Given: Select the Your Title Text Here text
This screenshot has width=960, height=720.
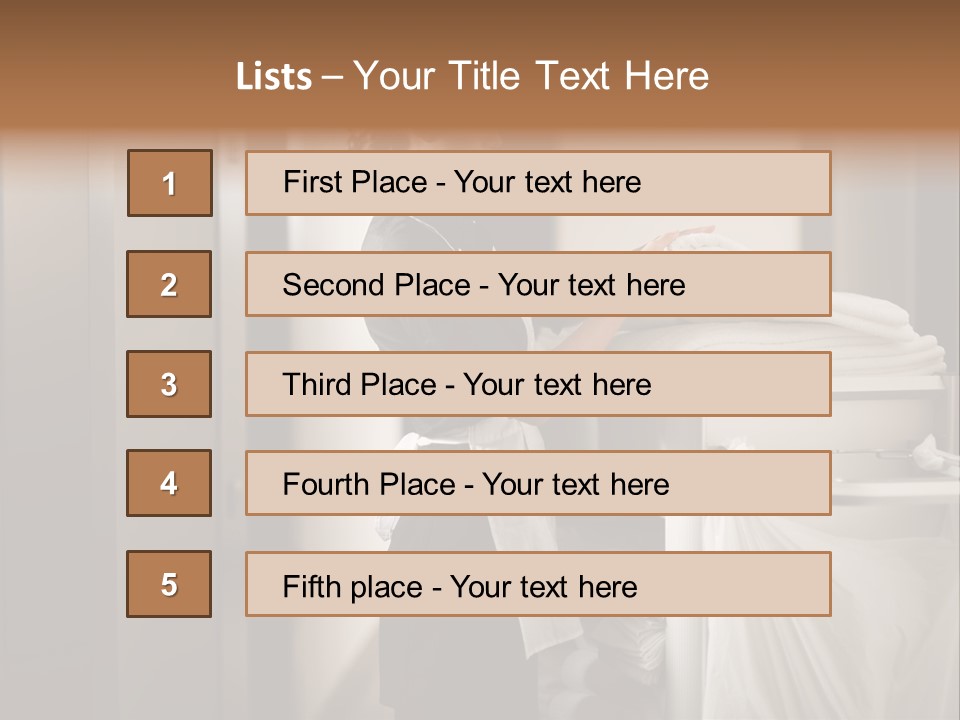Looking at the screenshot, I should [x=531, y=77].
